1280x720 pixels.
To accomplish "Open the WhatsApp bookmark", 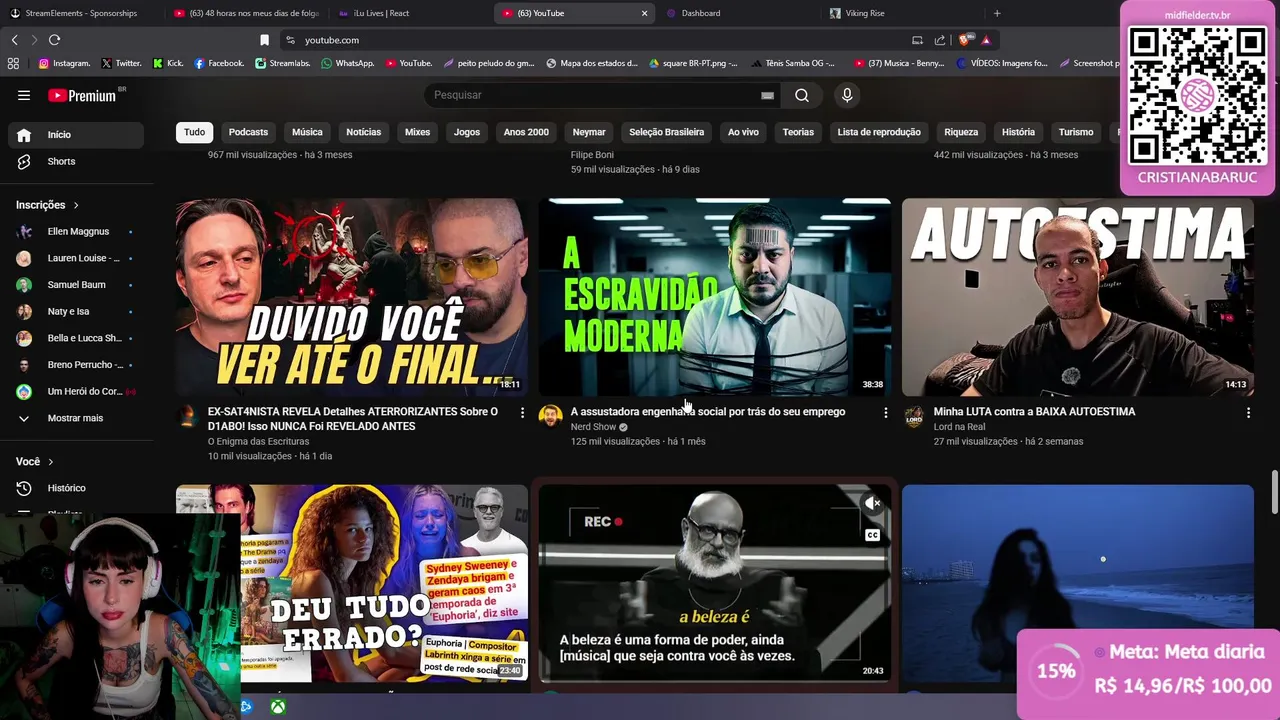I will (348, 63).
